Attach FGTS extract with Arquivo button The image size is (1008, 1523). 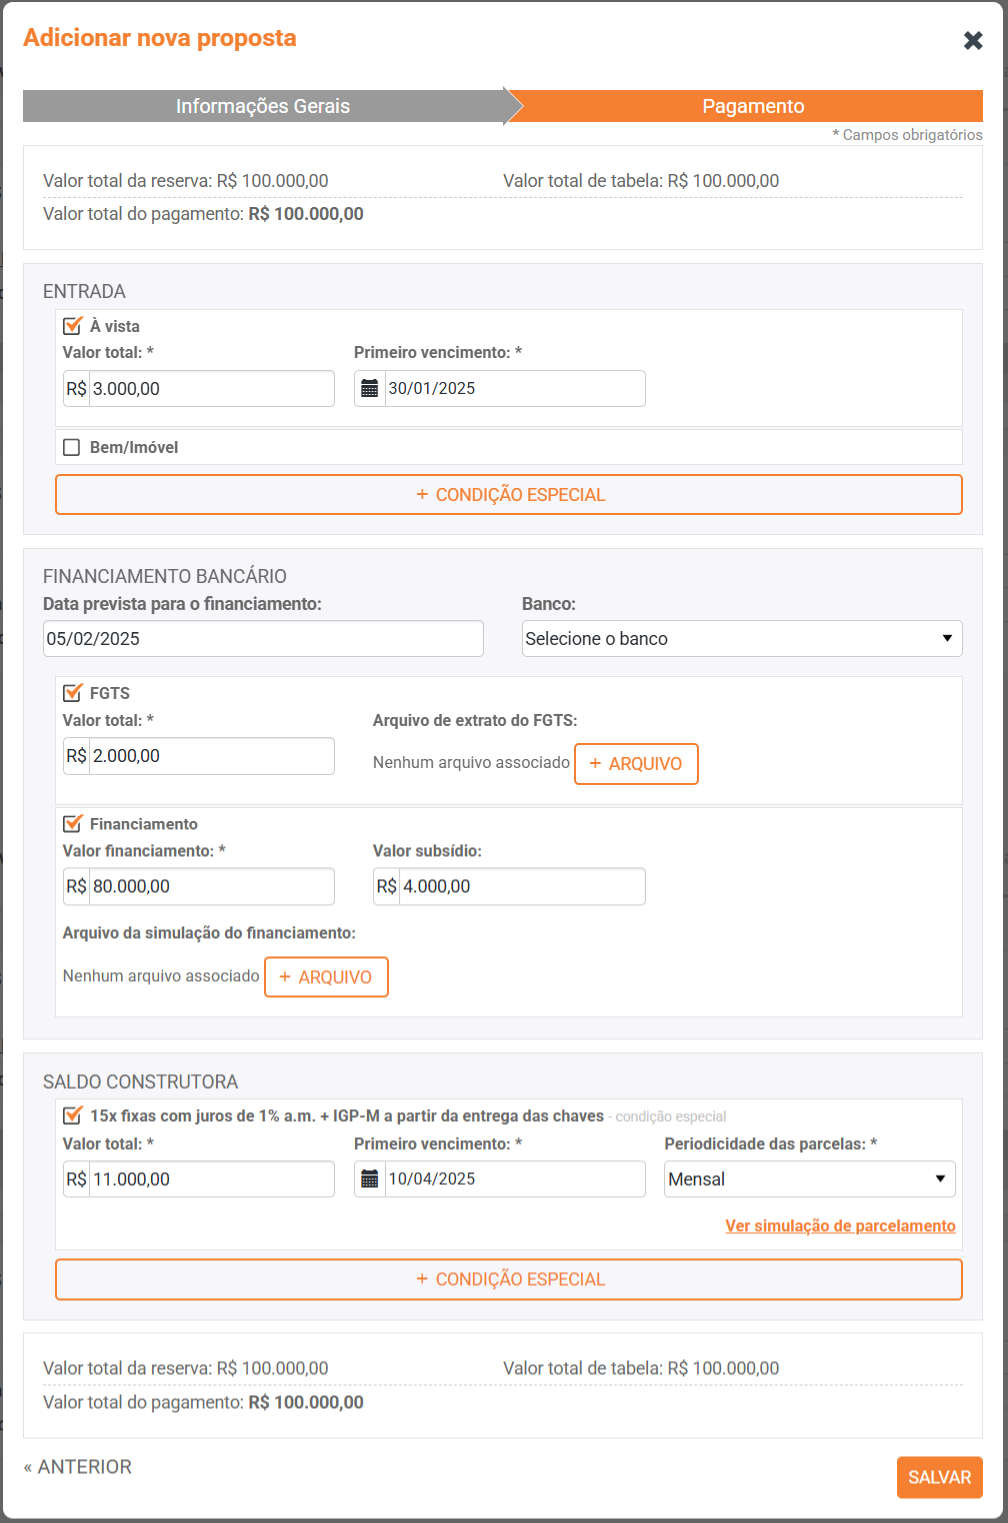pyautogui.click(x=636, y=764)
